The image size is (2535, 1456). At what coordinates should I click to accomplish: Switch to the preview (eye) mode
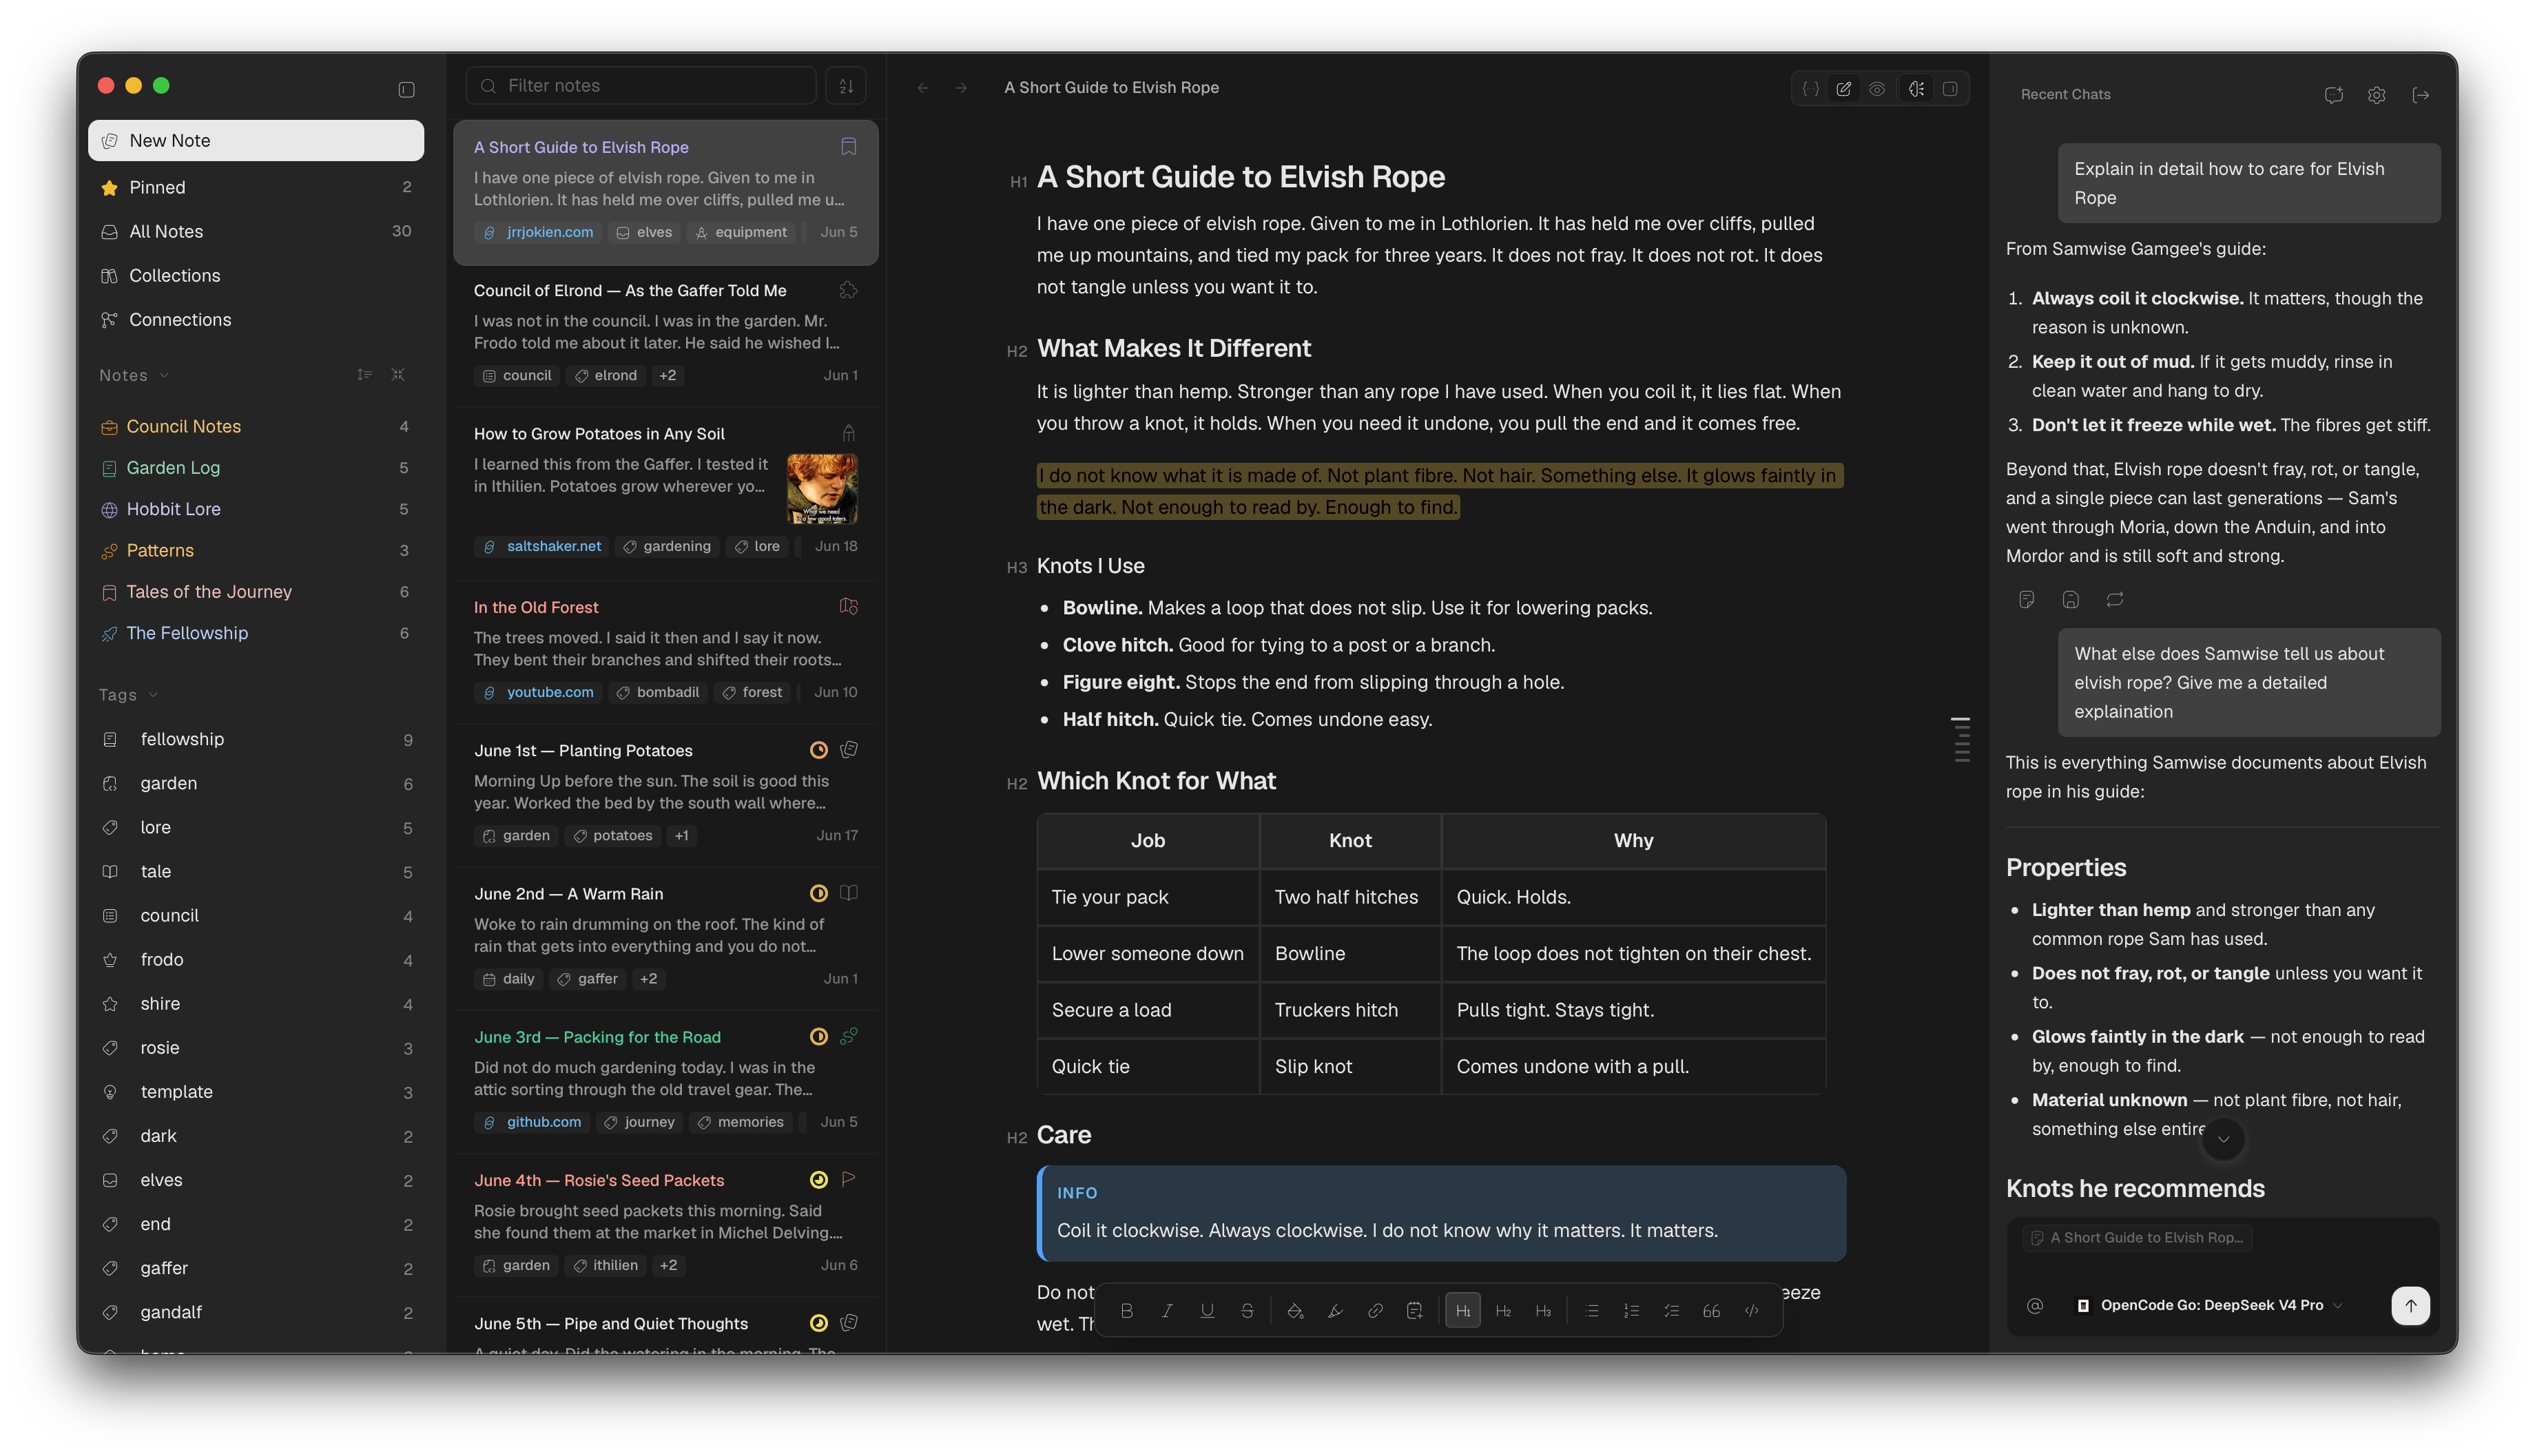[x=1877, y=88]
